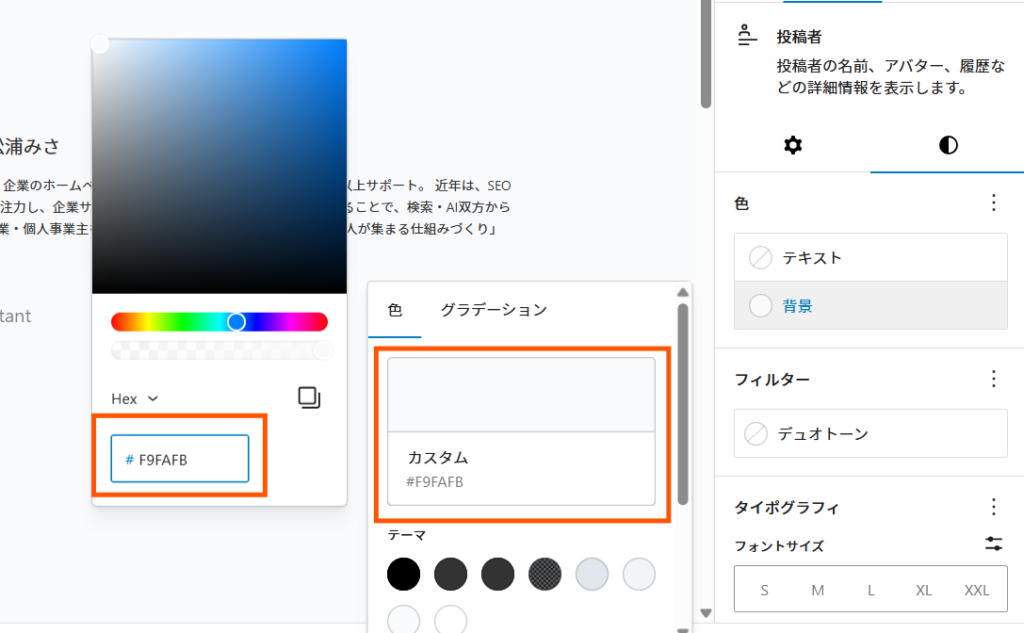Pick the black theme color swatch
Image resolution: width=1024 pixels, height=633 pixels.
click(x=404, y=574)
